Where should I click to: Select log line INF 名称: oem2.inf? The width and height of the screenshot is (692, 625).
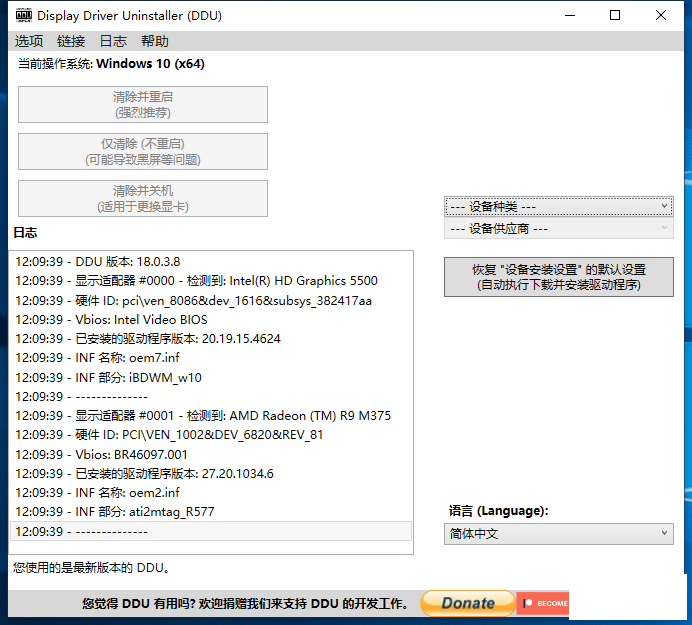(211, 493)
